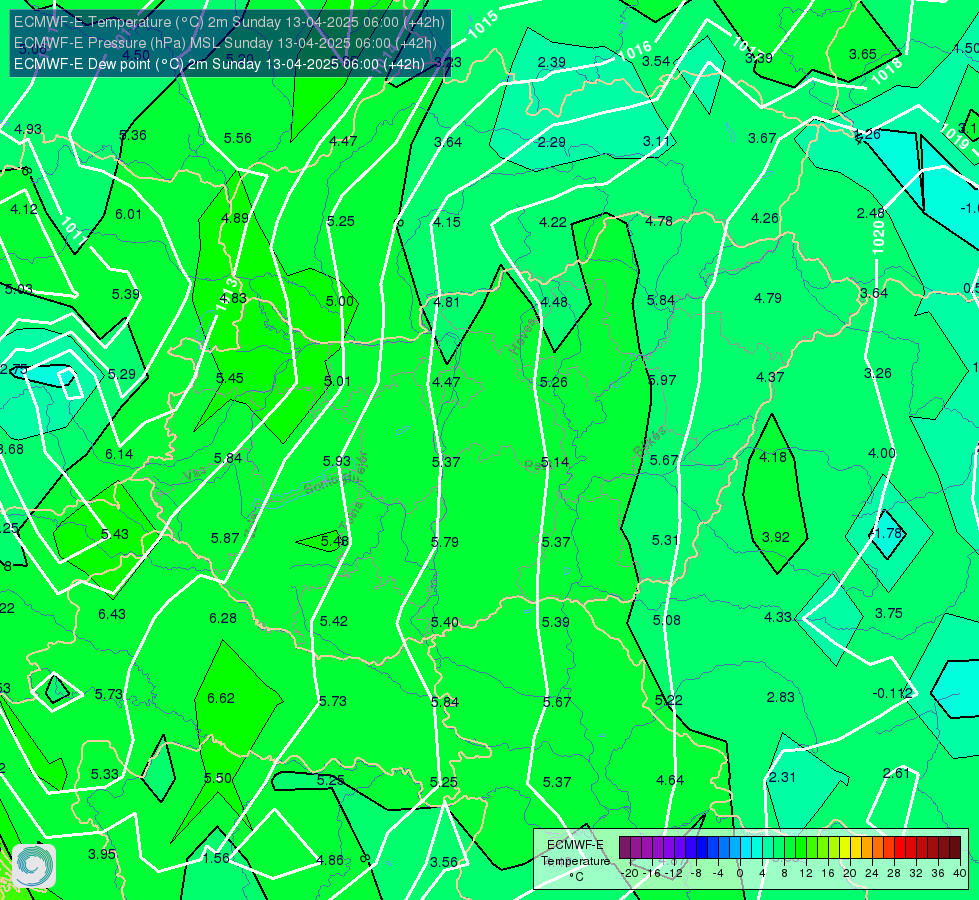Click the 6.43 temperature value

pyautogui.click(x=112, y=615)
